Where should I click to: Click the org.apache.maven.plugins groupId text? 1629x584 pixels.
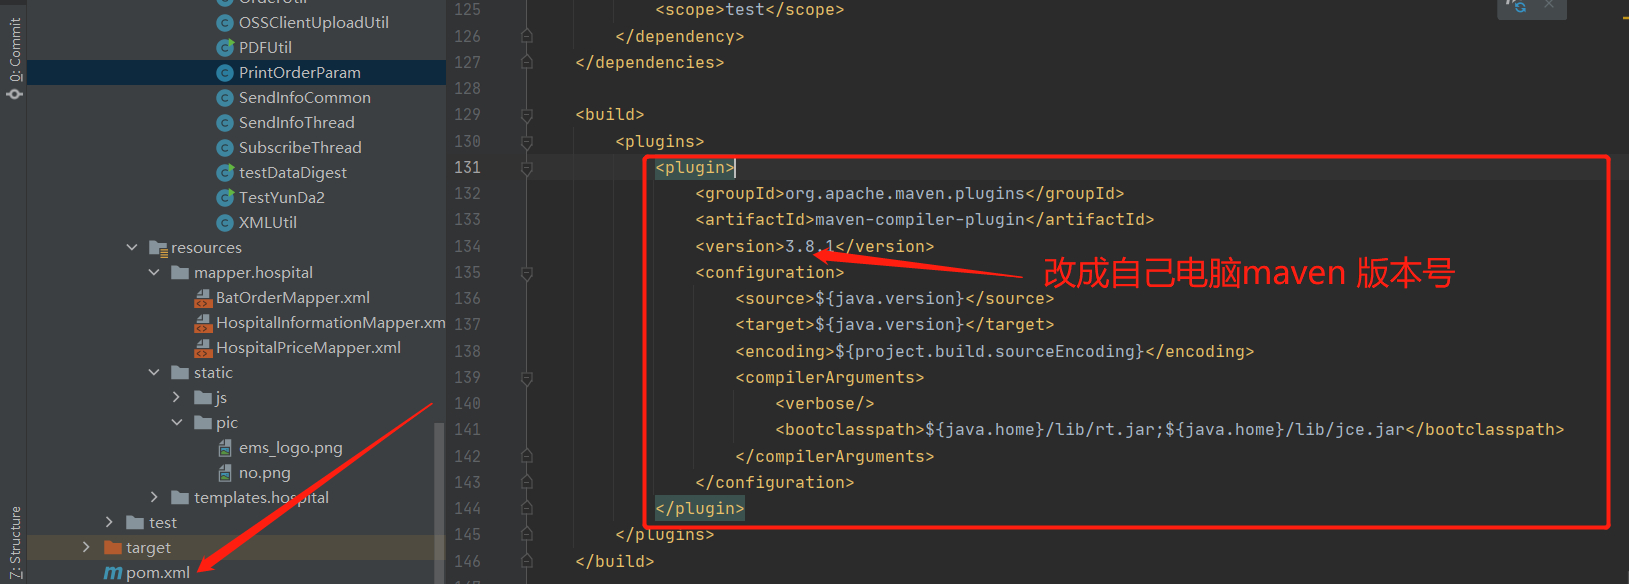pos(905,193)
